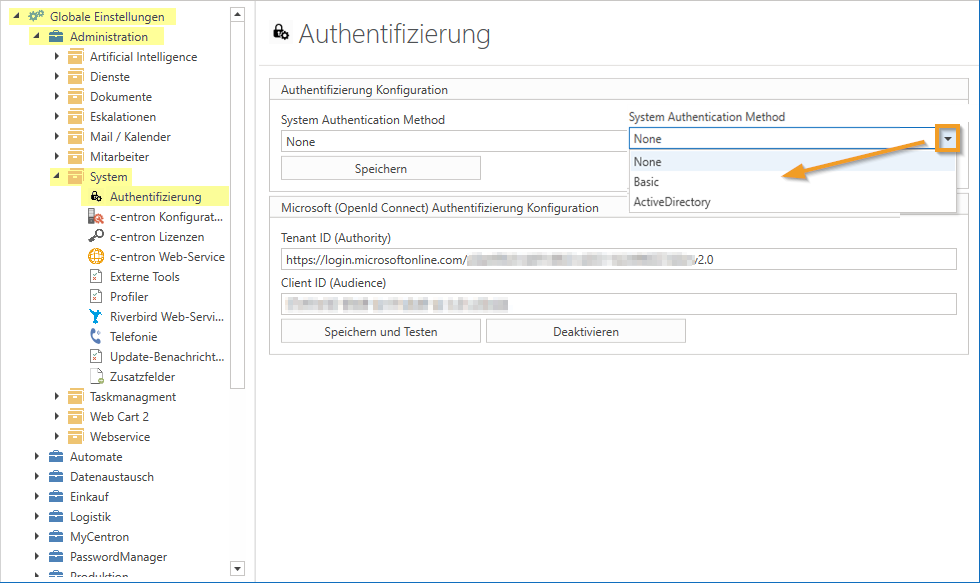Image resolution: width=980 pixels, height=583 pixels.
Task: Expand the Artificial Intelligence folder
Action: (x=57, y=57)
